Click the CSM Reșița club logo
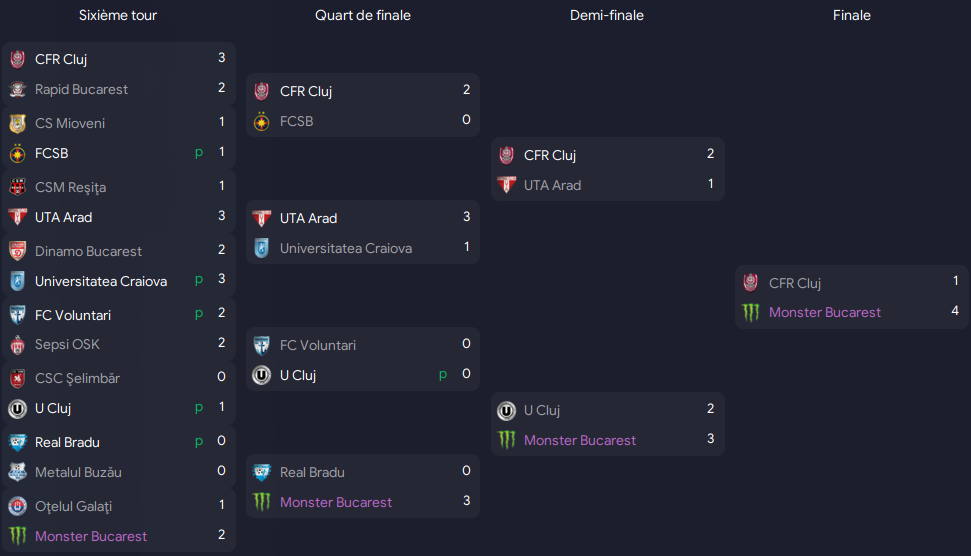 (17, 187)
